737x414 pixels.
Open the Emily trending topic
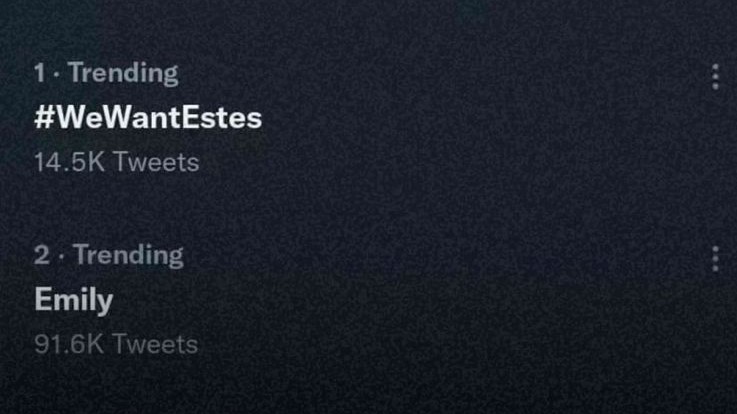[x=74, y=299]
